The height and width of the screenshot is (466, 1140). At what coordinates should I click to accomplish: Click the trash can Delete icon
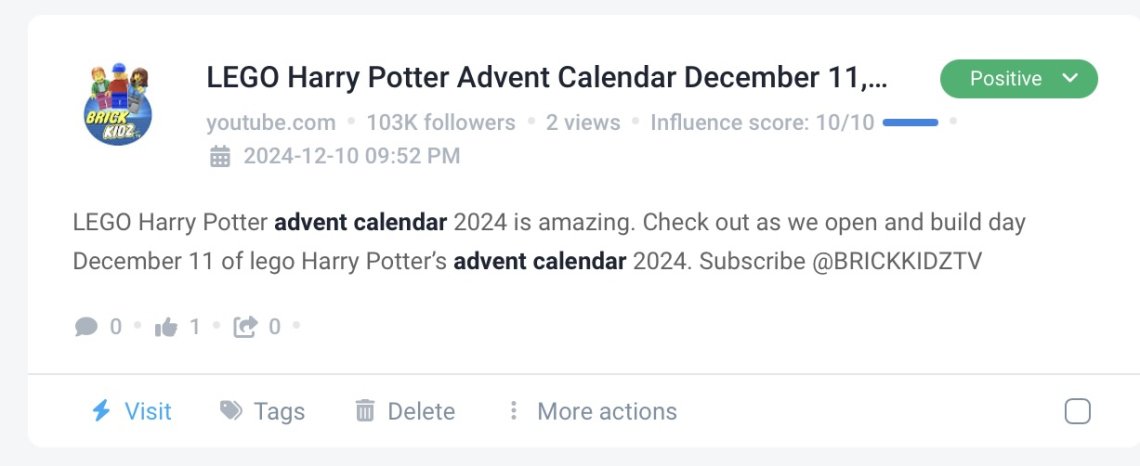pyautogui.click(x=364, y=411)
